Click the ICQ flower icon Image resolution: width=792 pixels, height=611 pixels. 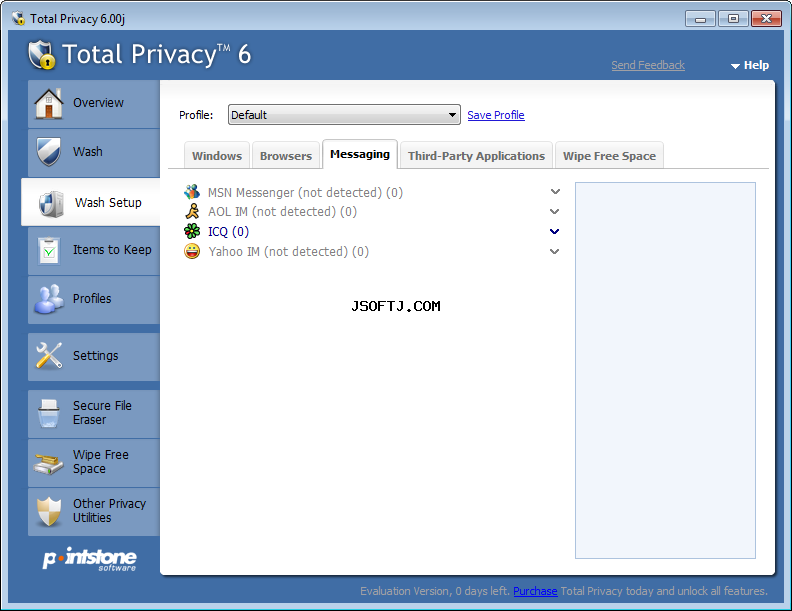pyautogui.click(x=192, y=231)
